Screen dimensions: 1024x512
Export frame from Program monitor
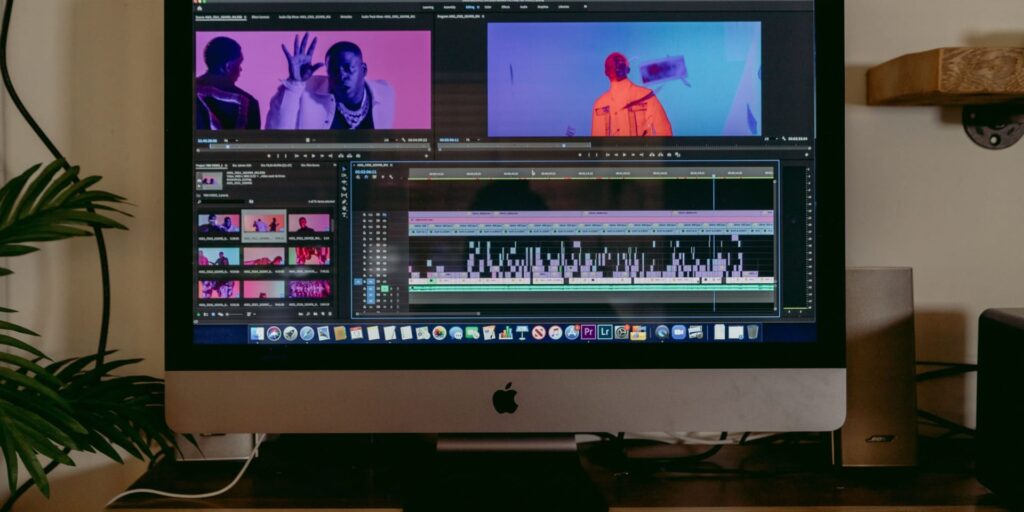[669, 155]
